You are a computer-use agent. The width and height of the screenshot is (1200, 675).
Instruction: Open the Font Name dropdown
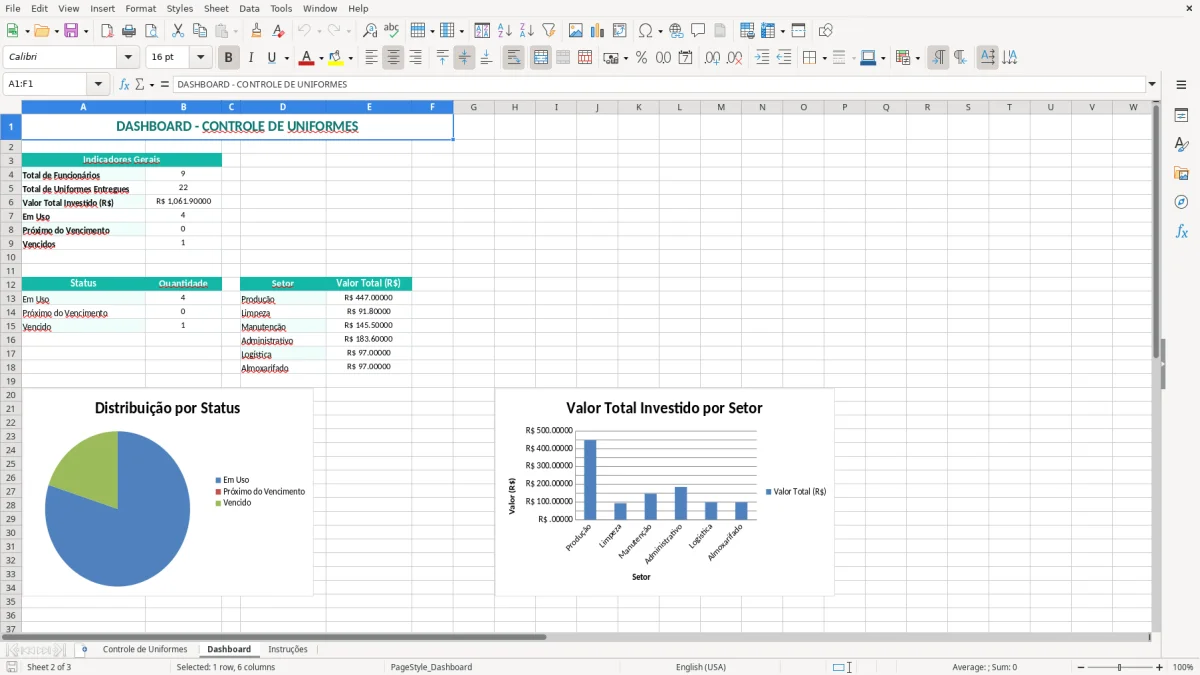click(x=127, y=58)
